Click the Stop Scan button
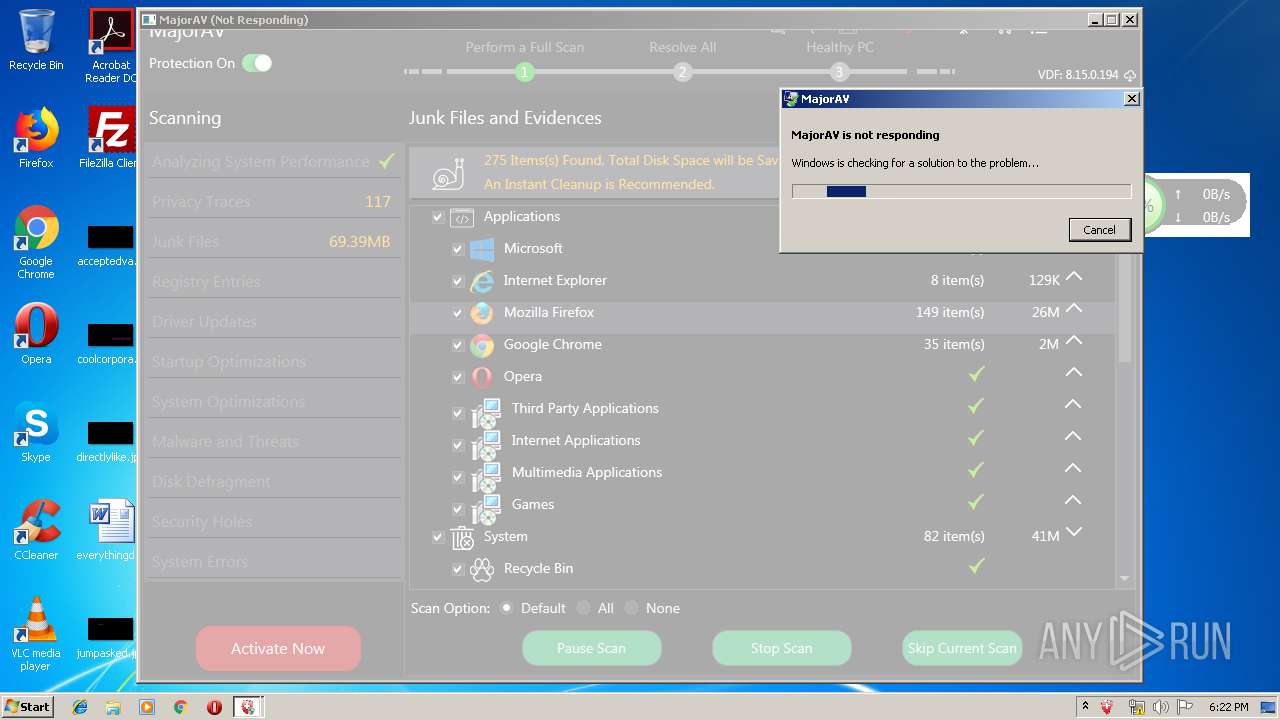Screen dimensions: 1280x720 (781, 648)
